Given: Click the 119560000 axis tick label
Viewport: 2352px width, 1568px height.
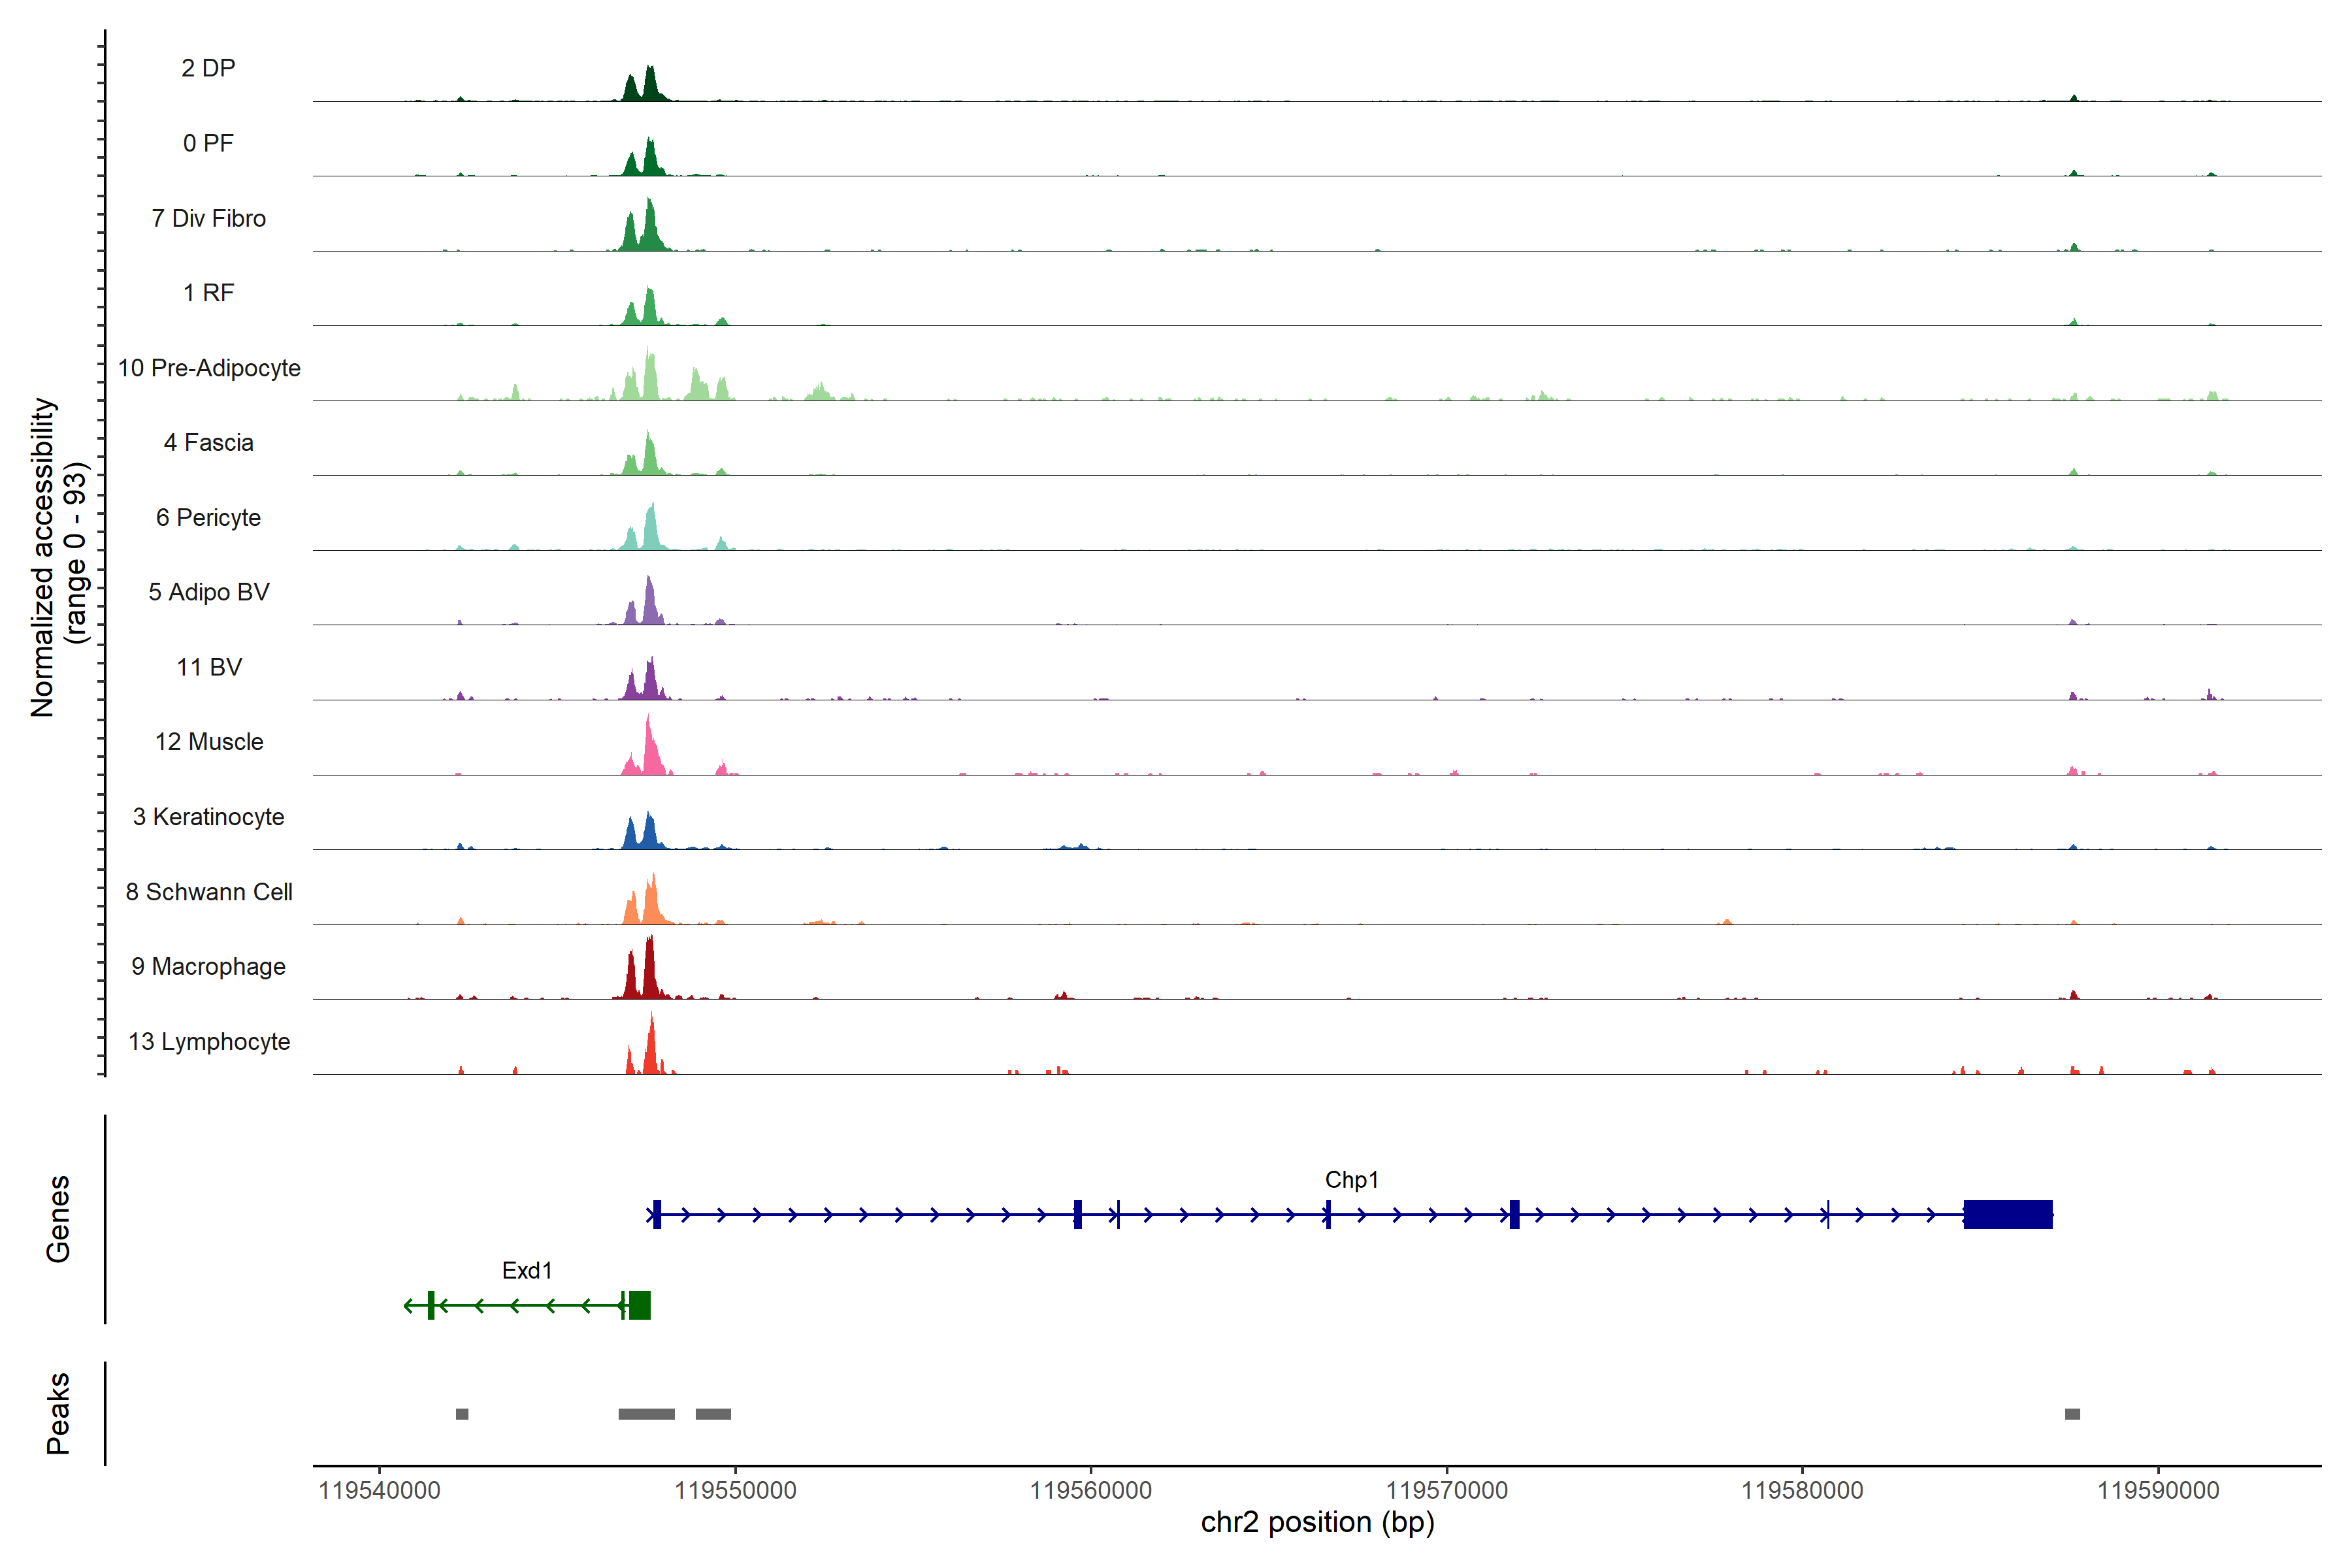Looking at the screenshot, I should pyautogui.click(x=1090, y=1490).
